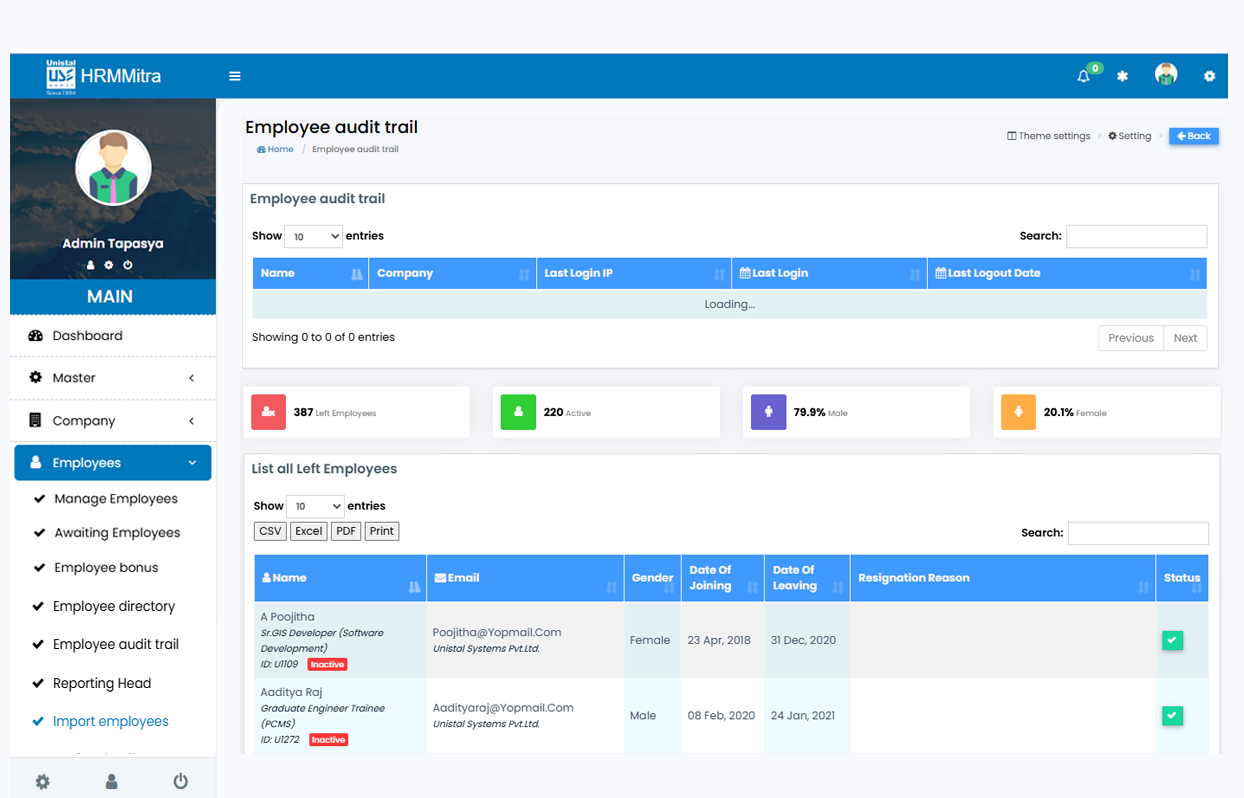Click the user avatar in top bar
The height and width of the screenshot is (798, 1244).
click(x=1165, y=75)
